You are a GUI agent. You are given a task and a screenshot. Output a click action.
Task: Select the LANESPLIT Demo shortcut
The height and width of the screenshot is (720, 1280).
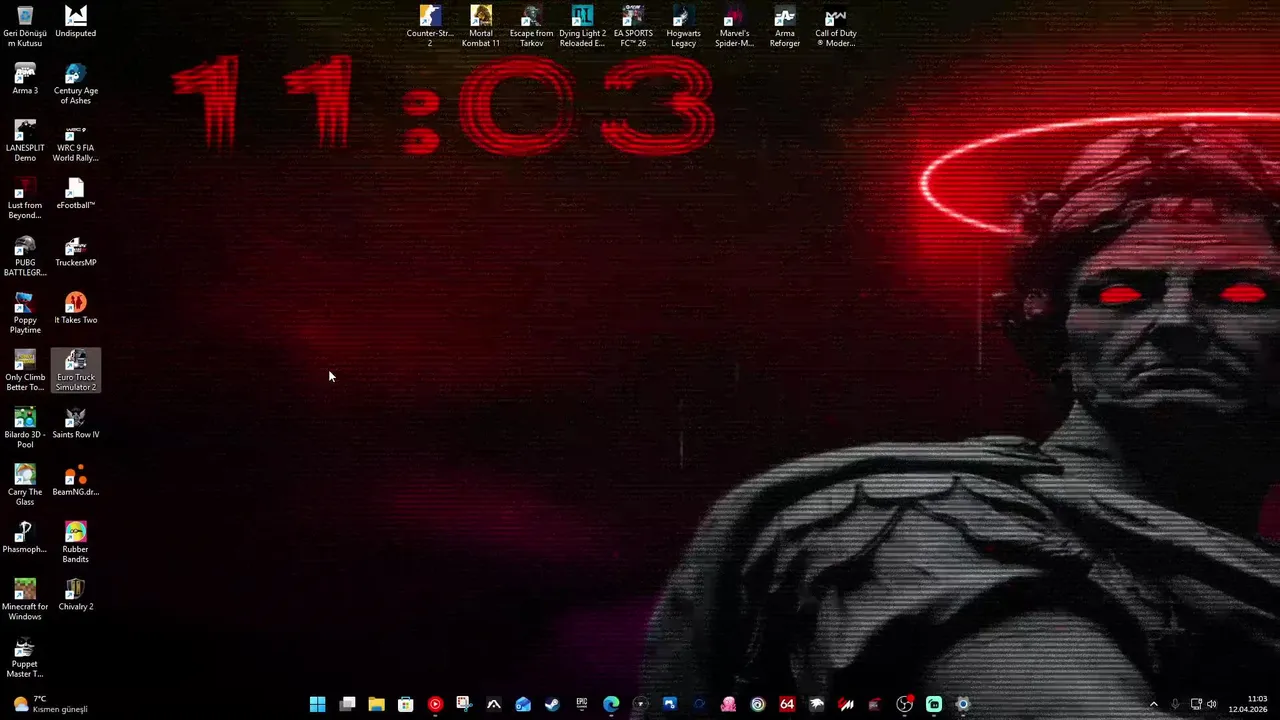click(25, 141)
